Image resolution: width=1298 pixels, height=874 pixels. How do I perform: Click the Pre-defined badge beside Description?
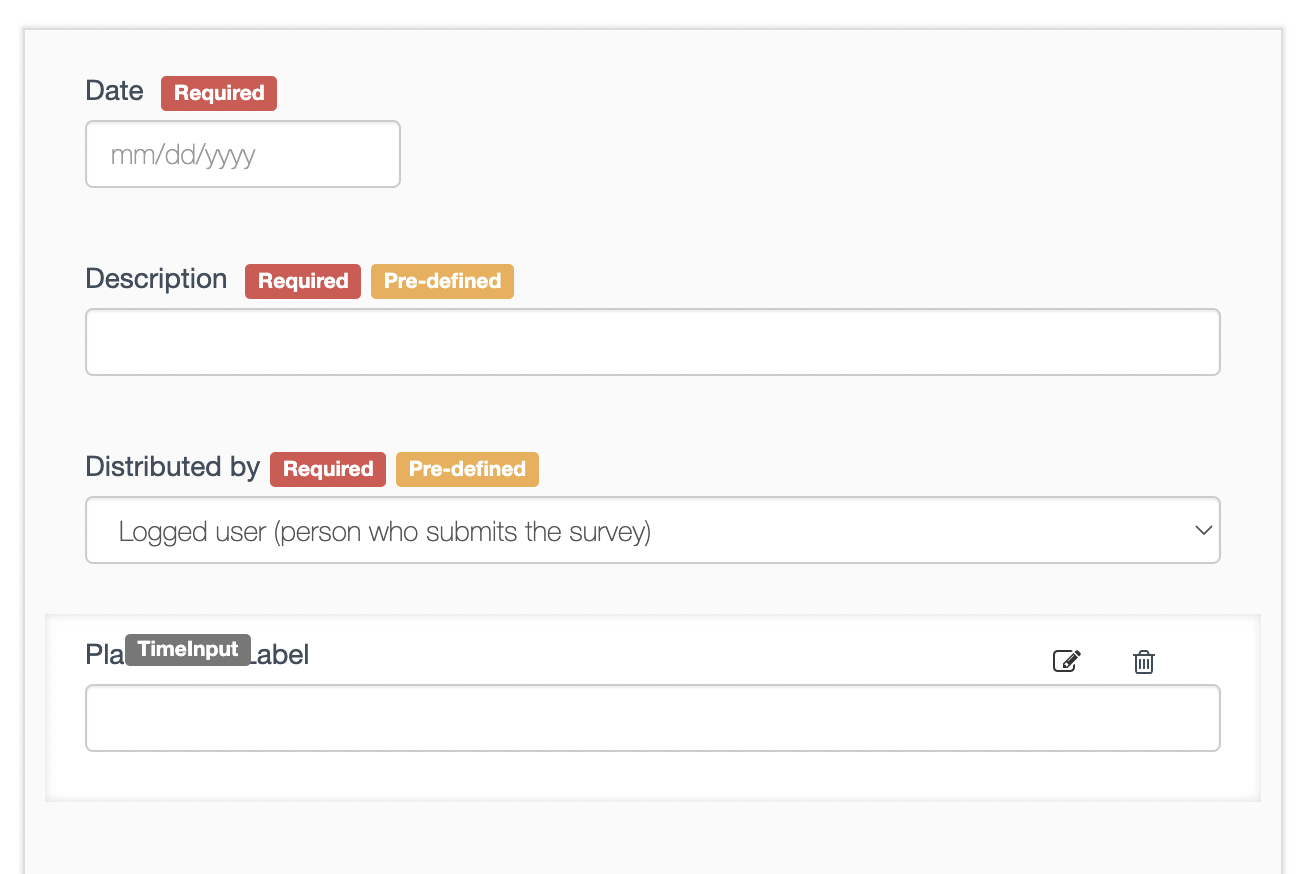(x=442, y=281)
